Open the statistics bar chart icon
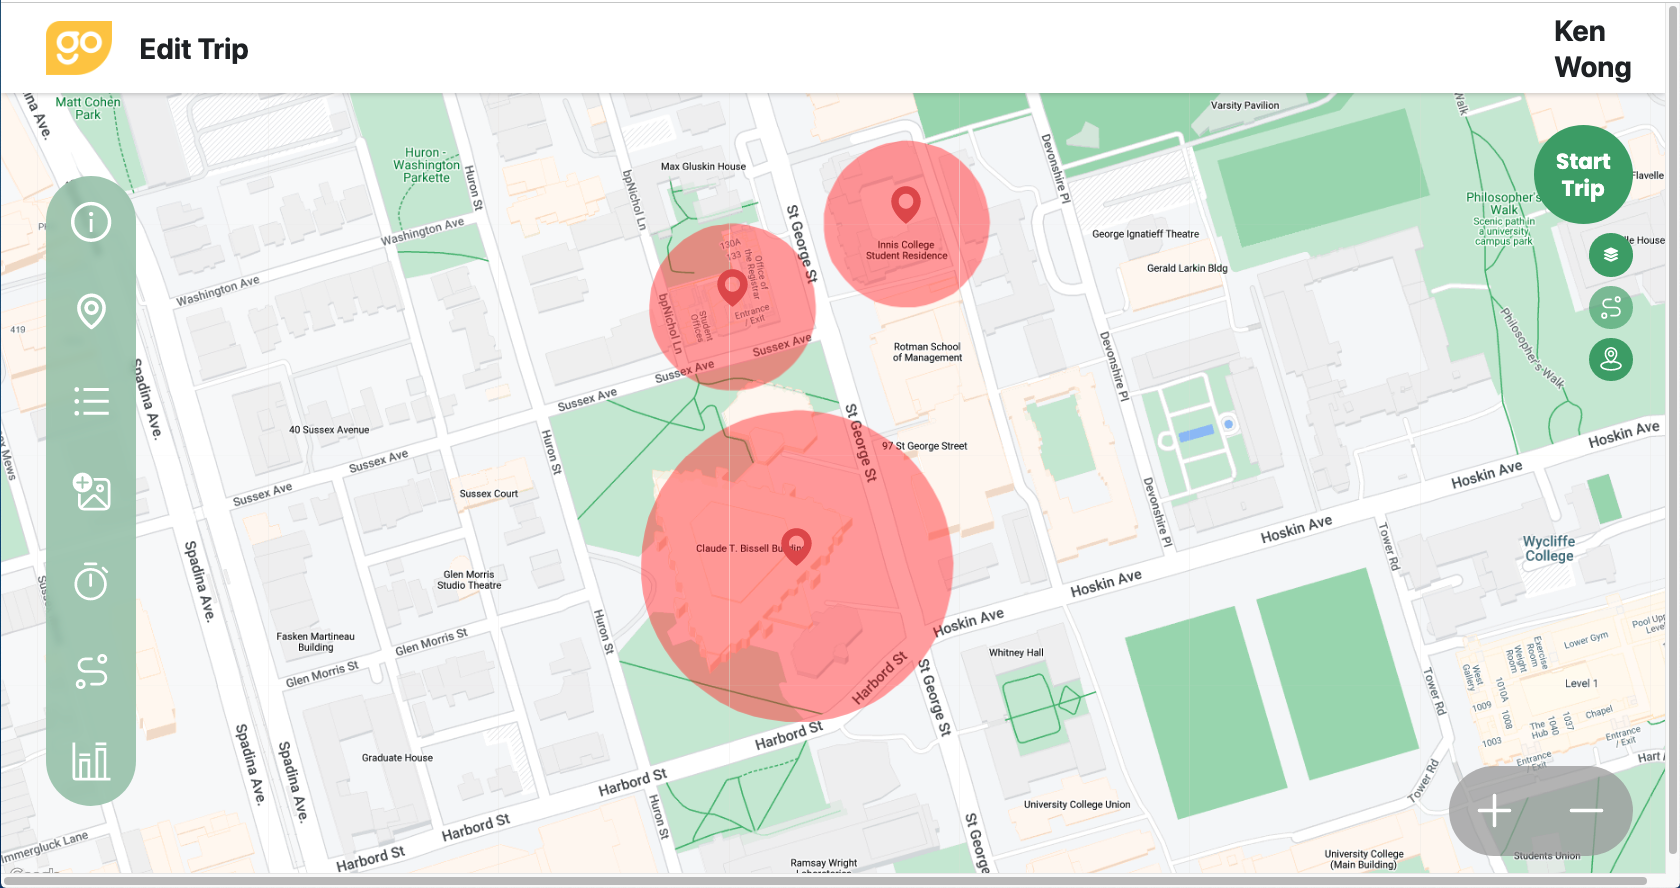Image resolution: width=1680 pixels, height=888 pixels. 91,761
